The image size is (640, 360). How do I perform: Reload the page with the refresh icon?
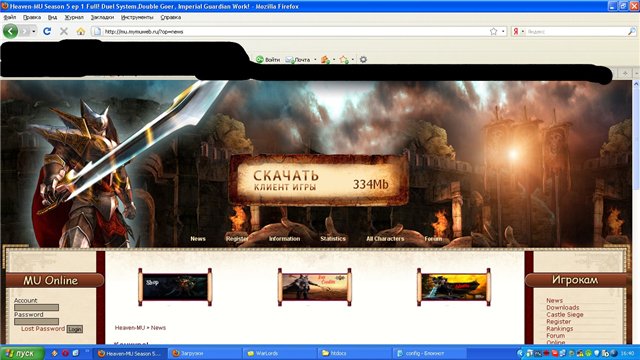[x=47, y=31]
